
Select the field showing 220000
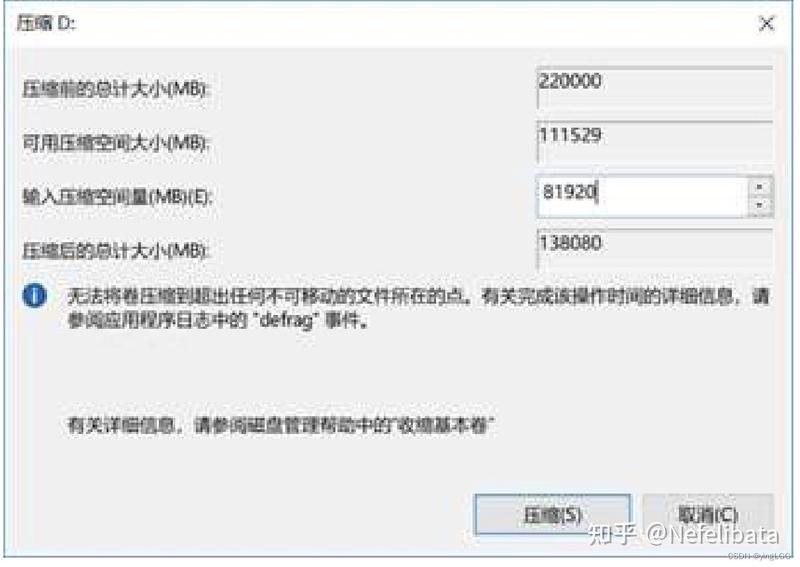pos(655,88)
